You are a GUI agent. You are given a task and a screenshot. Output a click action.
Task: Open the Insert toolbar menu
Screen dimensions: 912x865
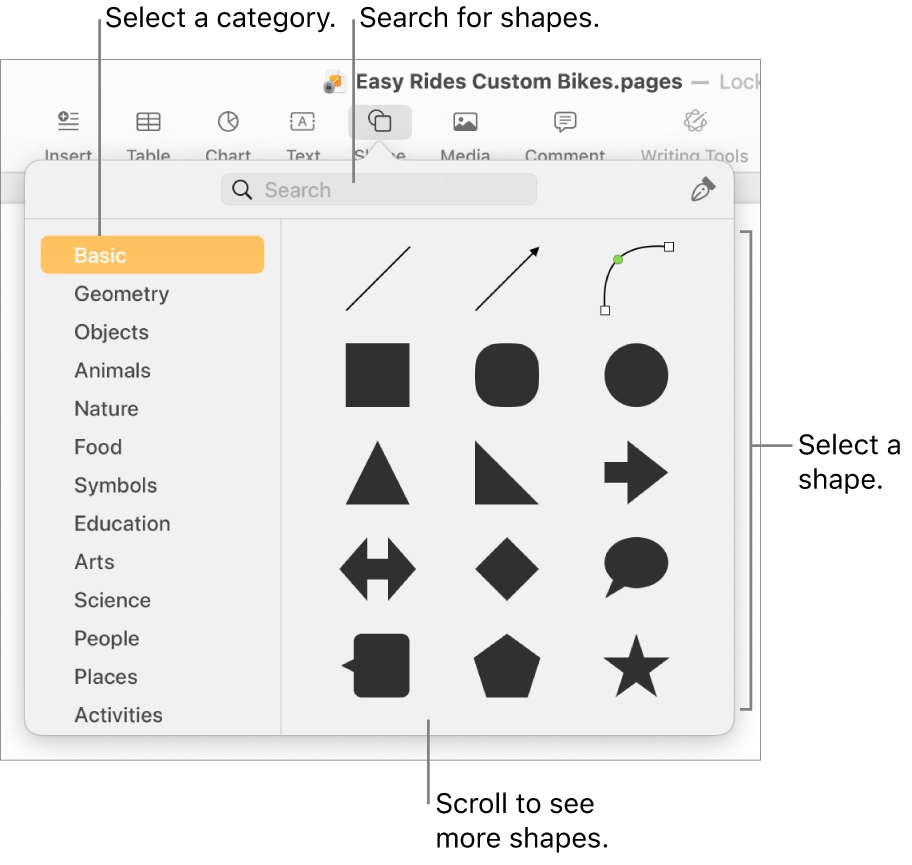[x=68, y=121]
